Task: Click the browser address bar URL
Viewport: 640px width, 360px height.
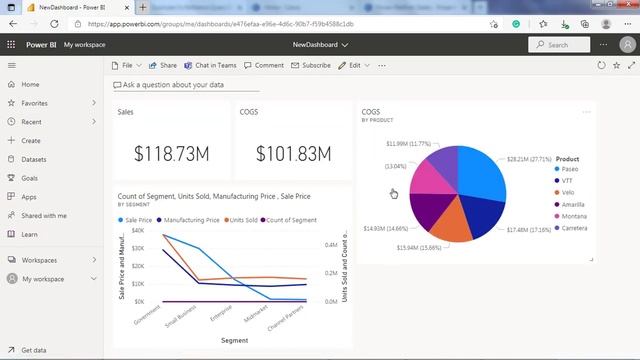Action: [x=221, y=24]
